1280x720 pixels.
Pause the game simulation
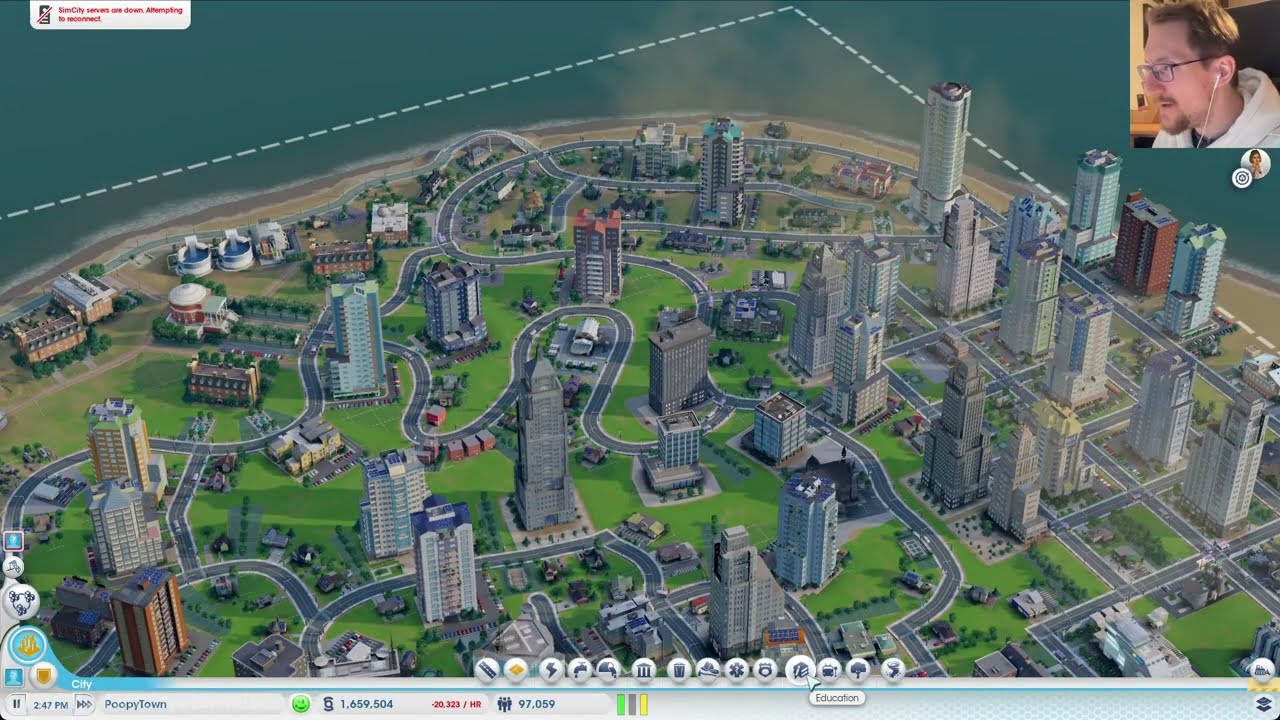pyautogui.click(x=16, y=704)
